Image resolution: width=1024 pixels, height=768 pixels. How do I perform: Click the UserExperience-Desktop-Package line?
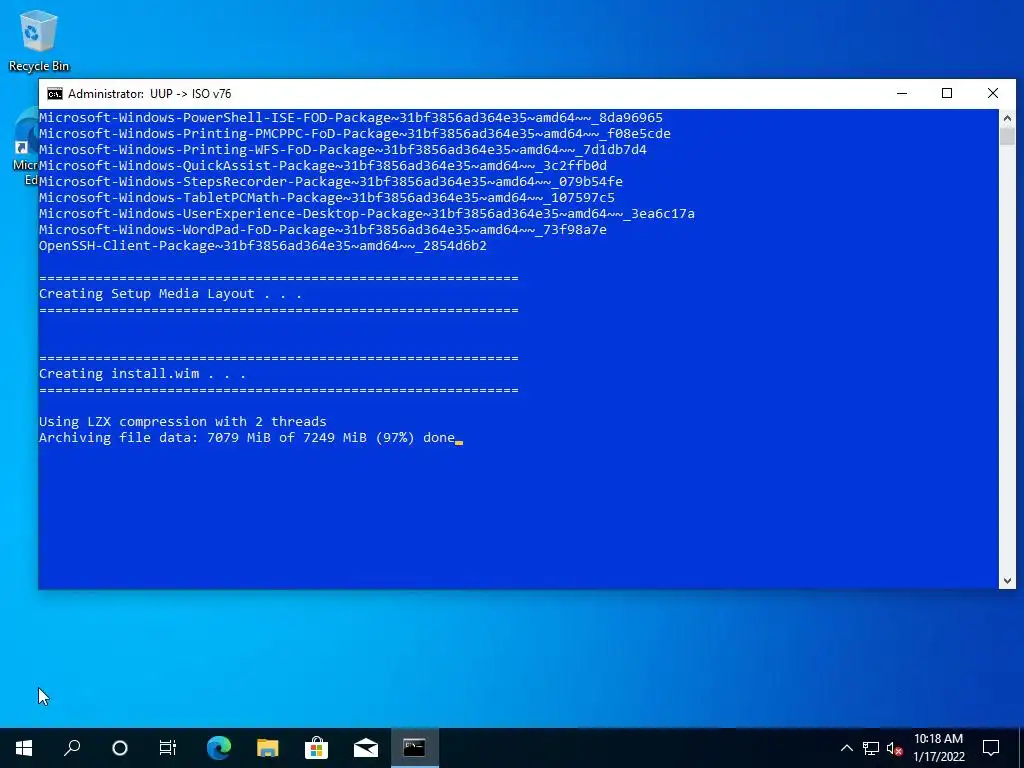click(366, 214)
